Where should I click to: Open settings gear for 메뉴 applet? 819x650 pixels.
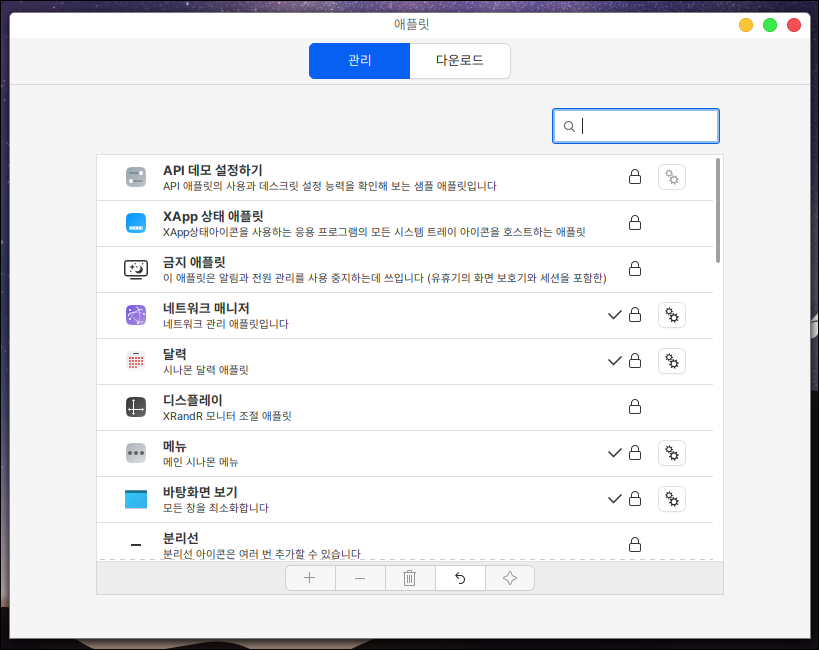click(x=672, y=453)
